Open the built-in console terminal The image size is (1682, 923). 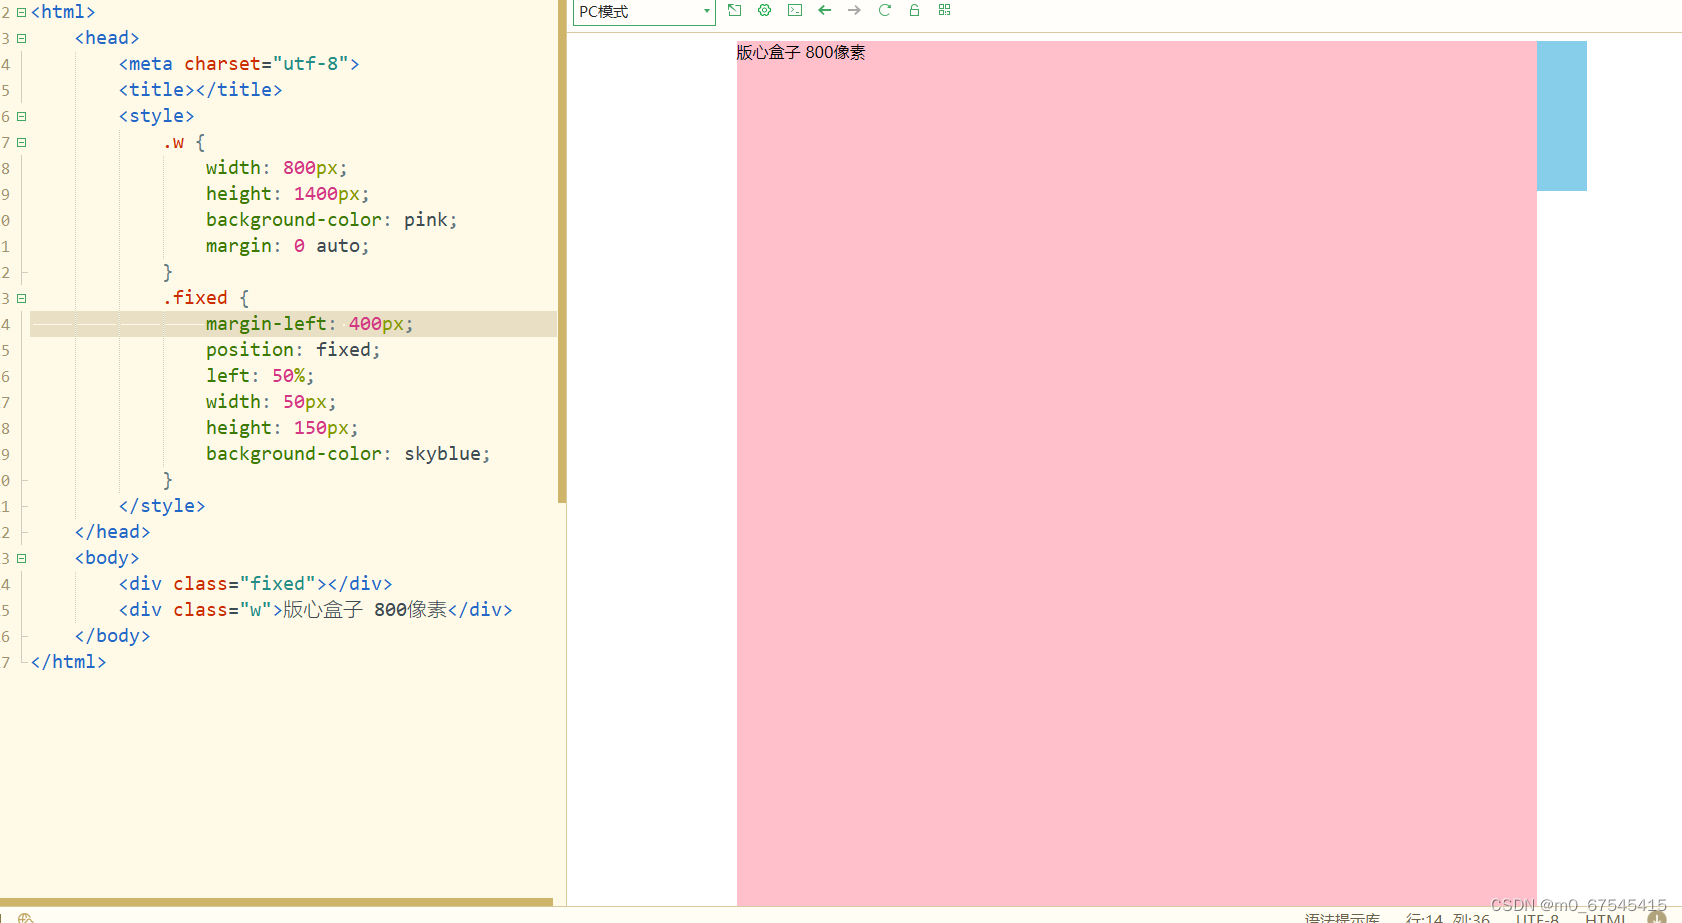tap(795, 10)
